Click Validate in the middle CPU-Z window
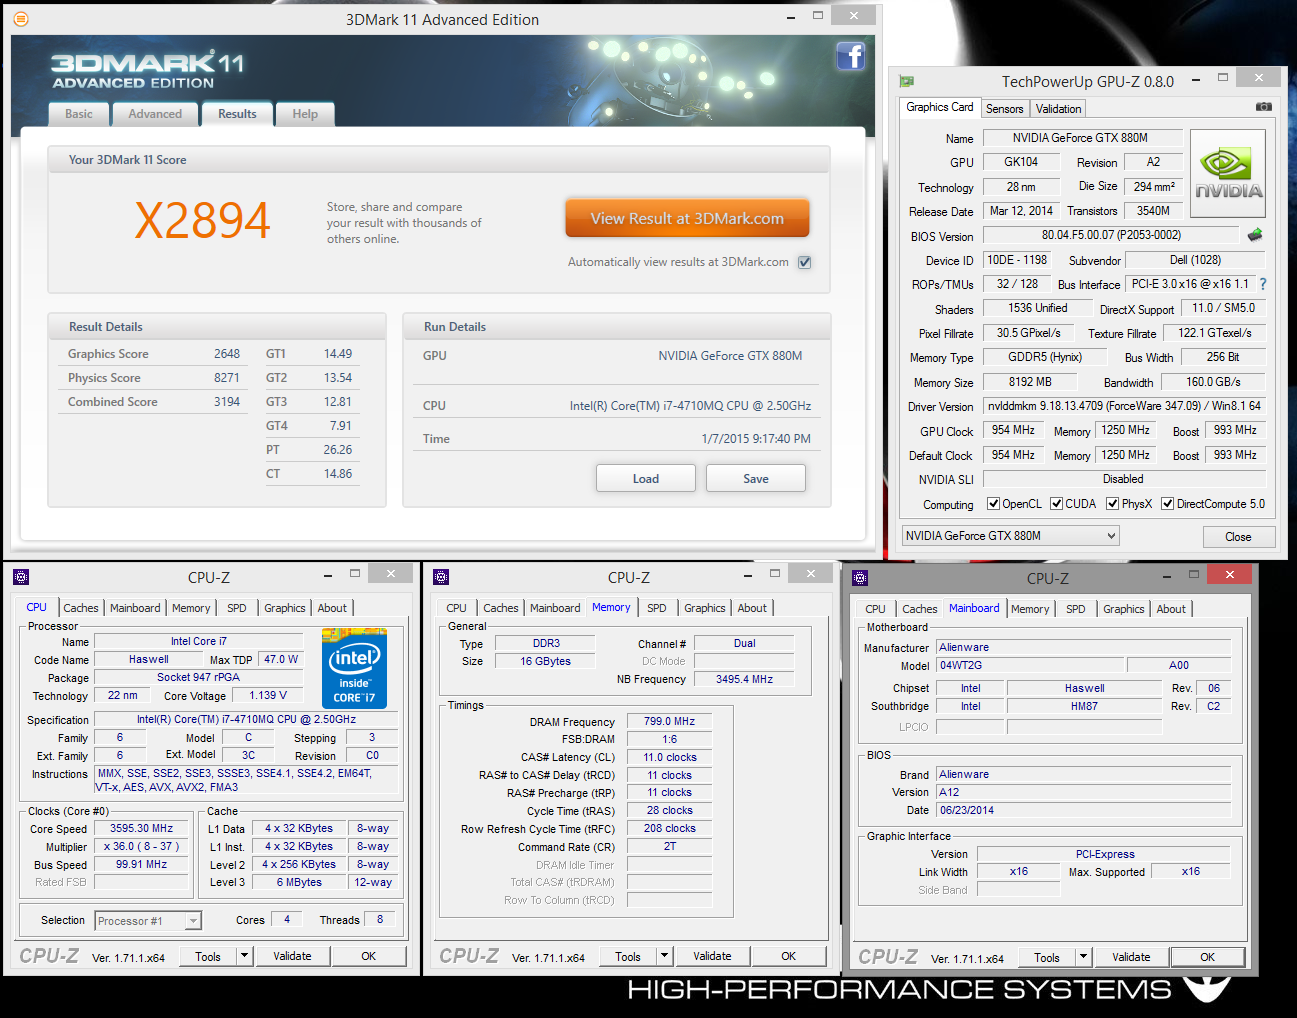The width and height of the screenshot is (1297, 1018). click(712, 956)
